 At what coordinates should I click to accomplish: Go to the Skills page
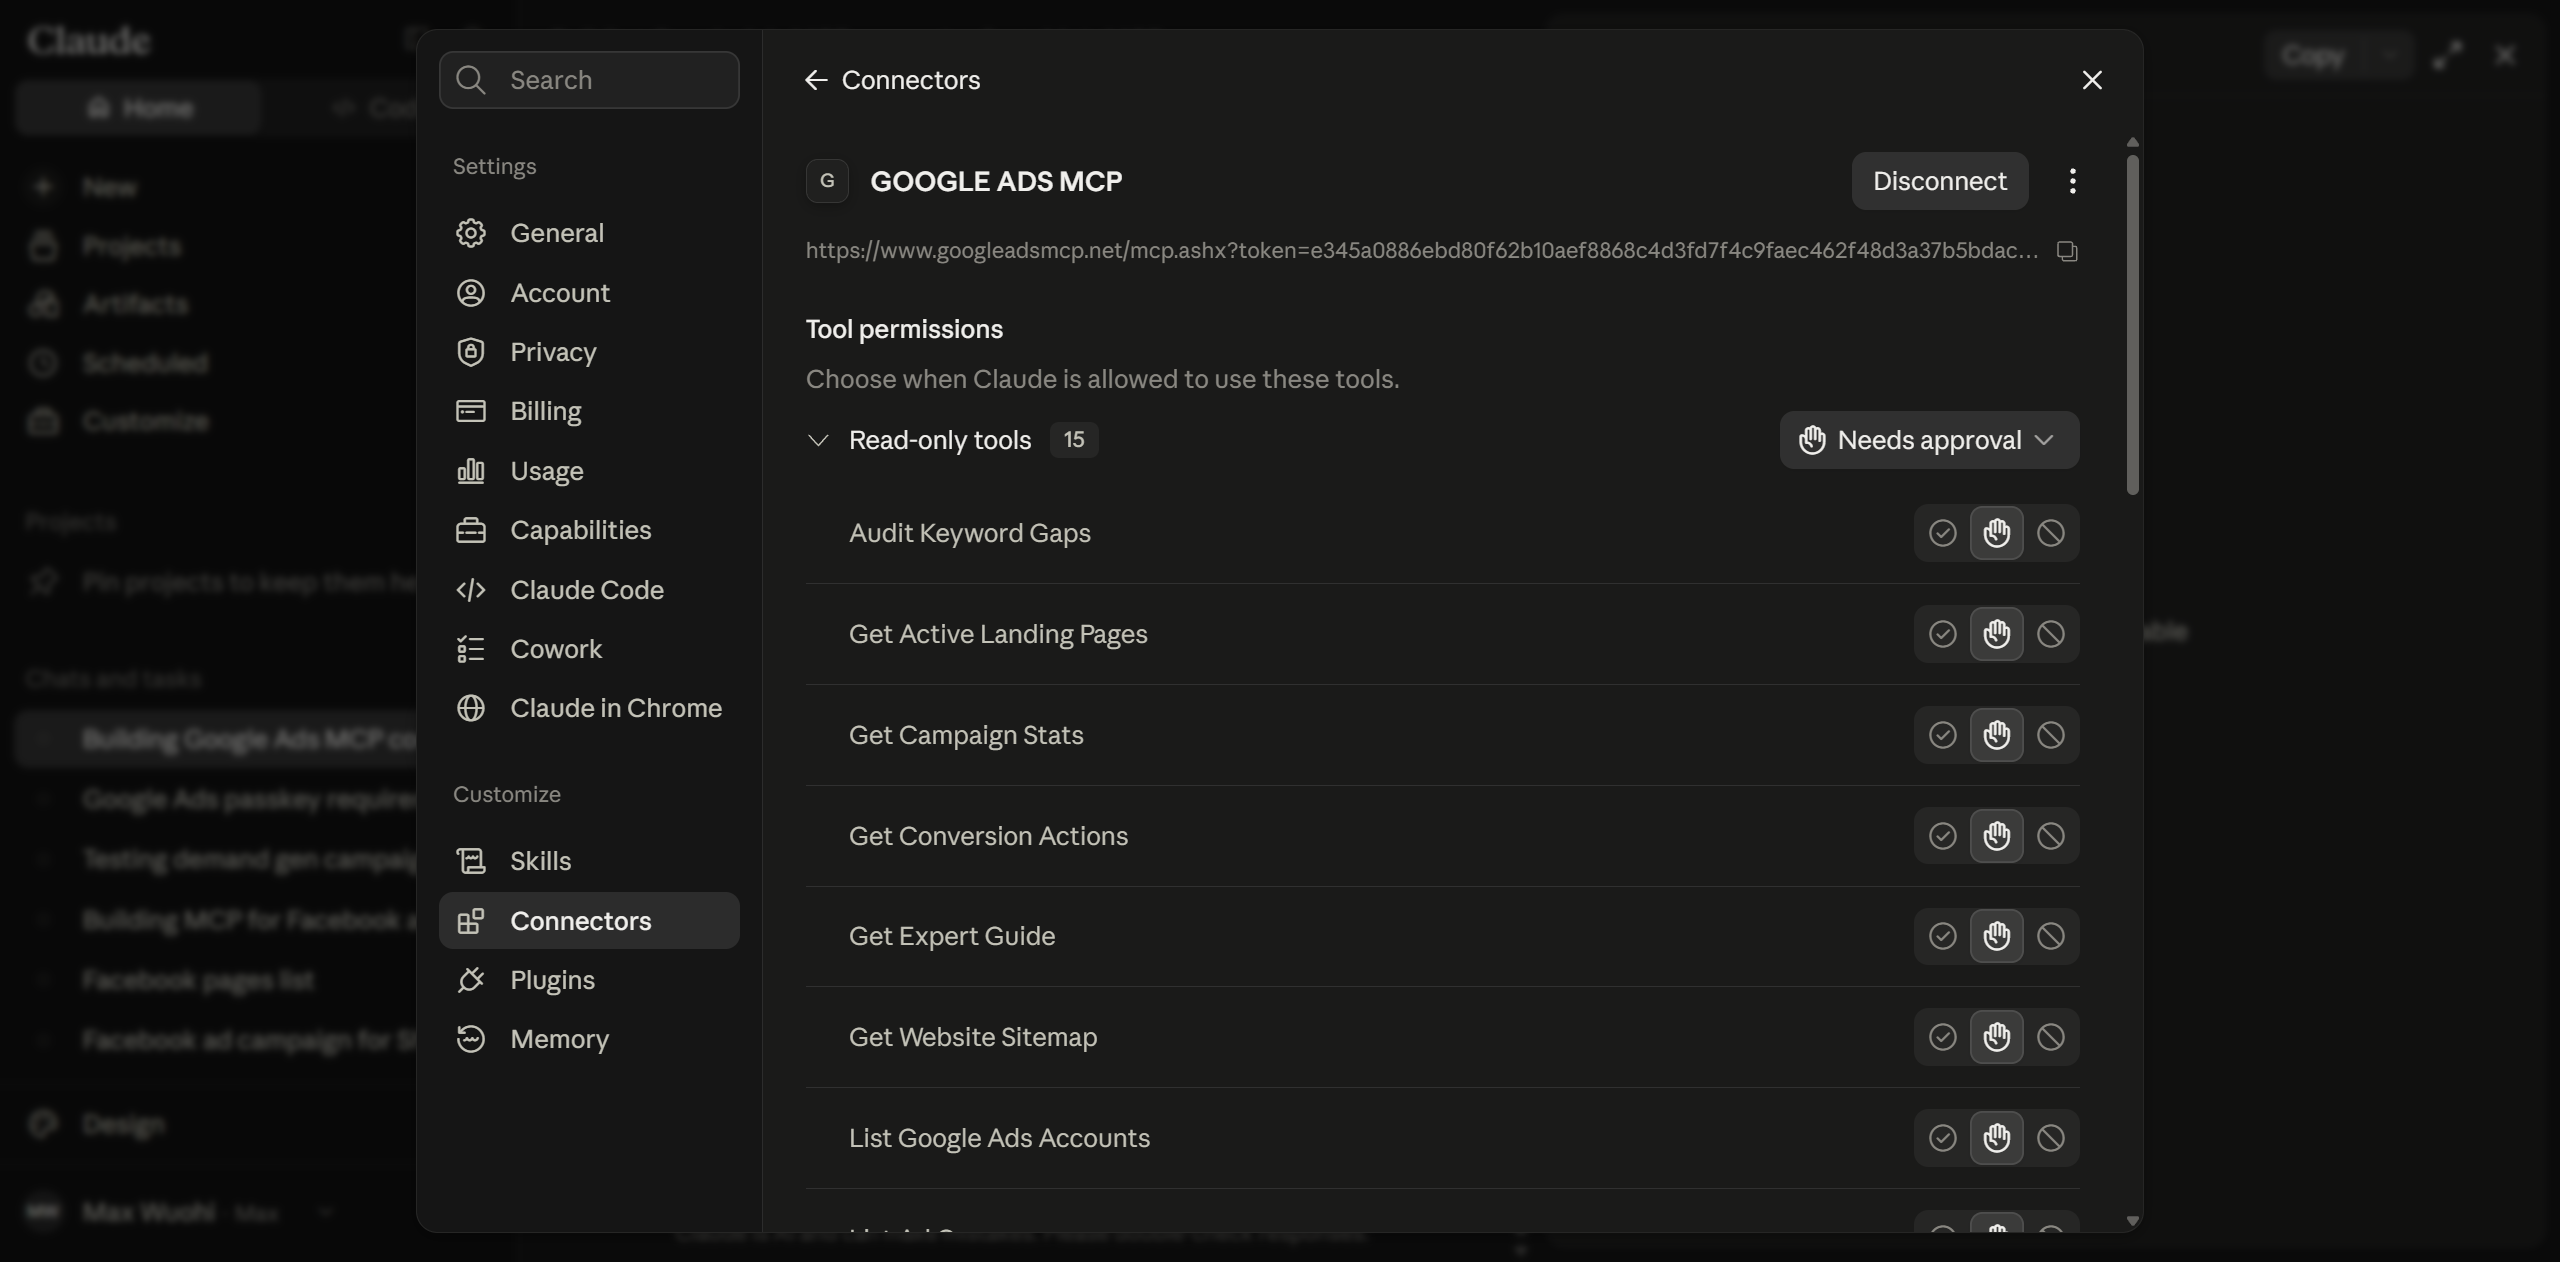tap(589, 861)
